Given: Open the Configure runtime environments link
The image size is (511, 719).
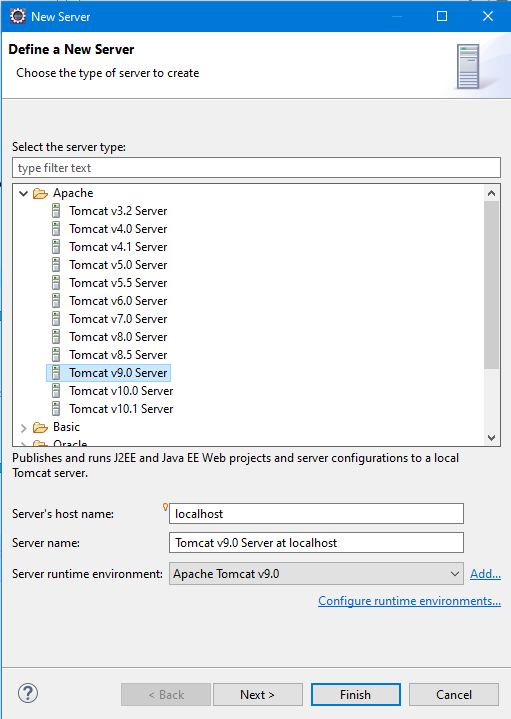Looking at the screenshot, I should tap(409, 601).
